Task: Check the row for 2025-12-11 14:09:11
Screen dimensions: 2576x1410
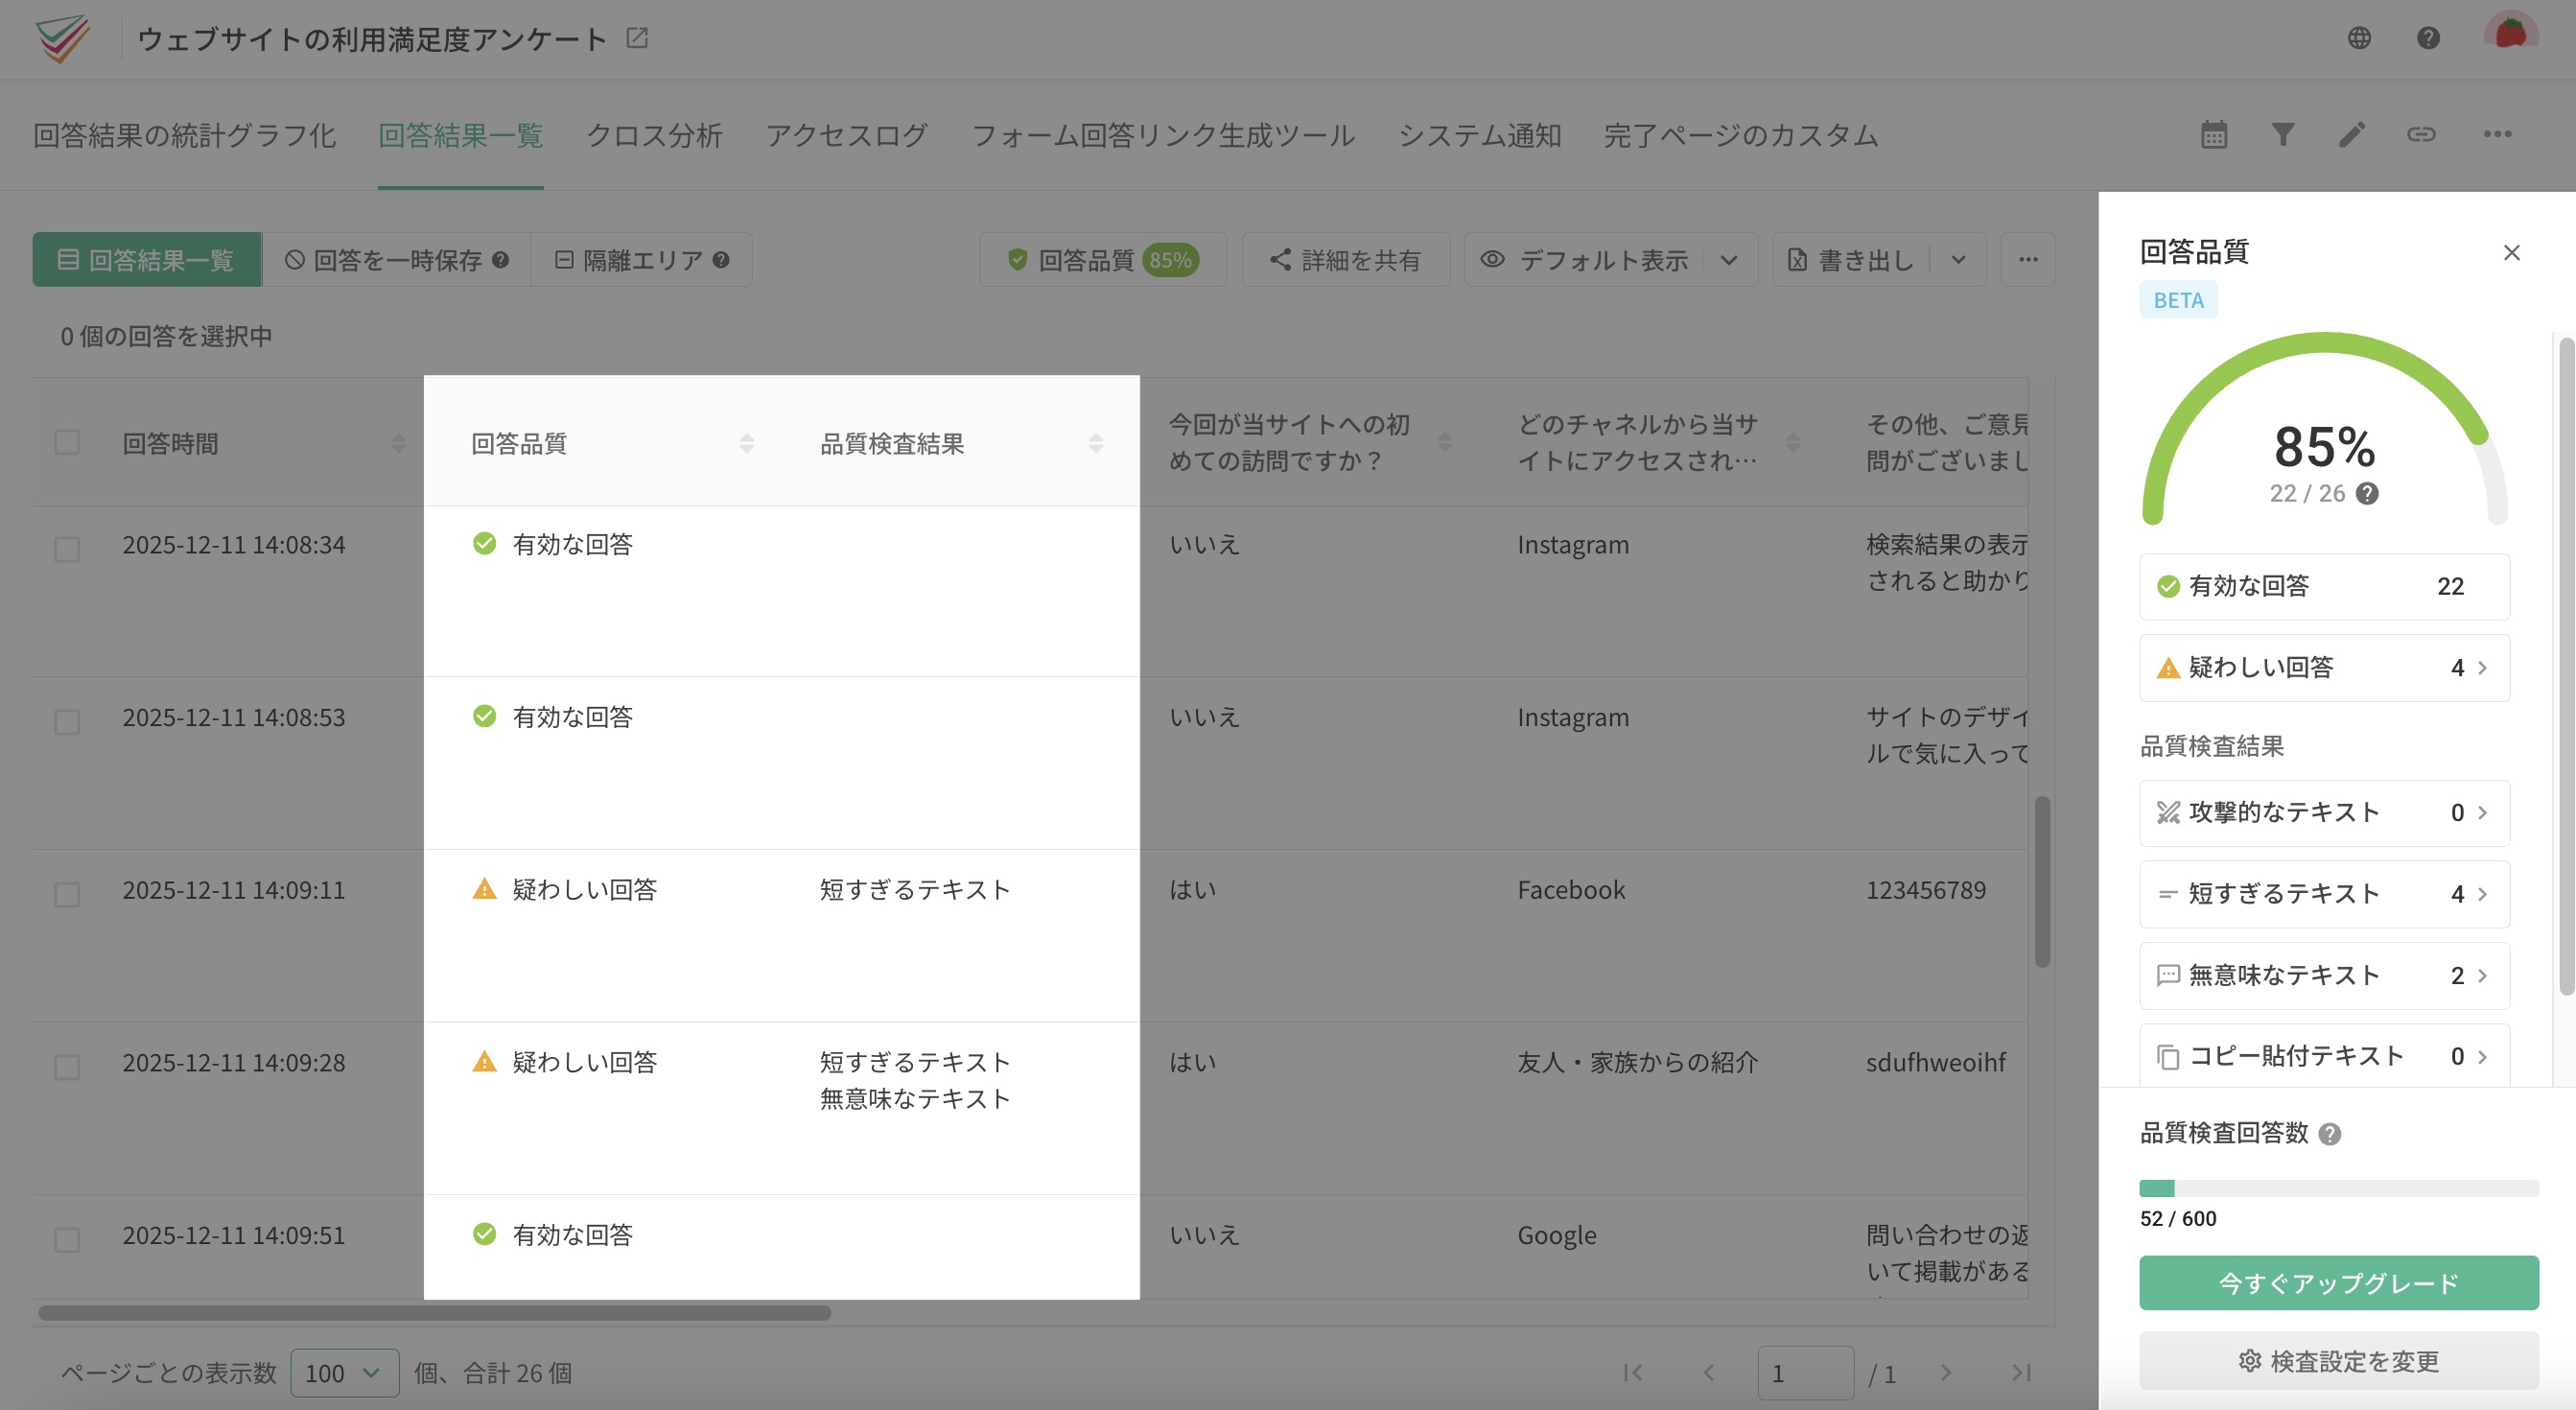Action: pyautogui.click(x=67, y=894)
